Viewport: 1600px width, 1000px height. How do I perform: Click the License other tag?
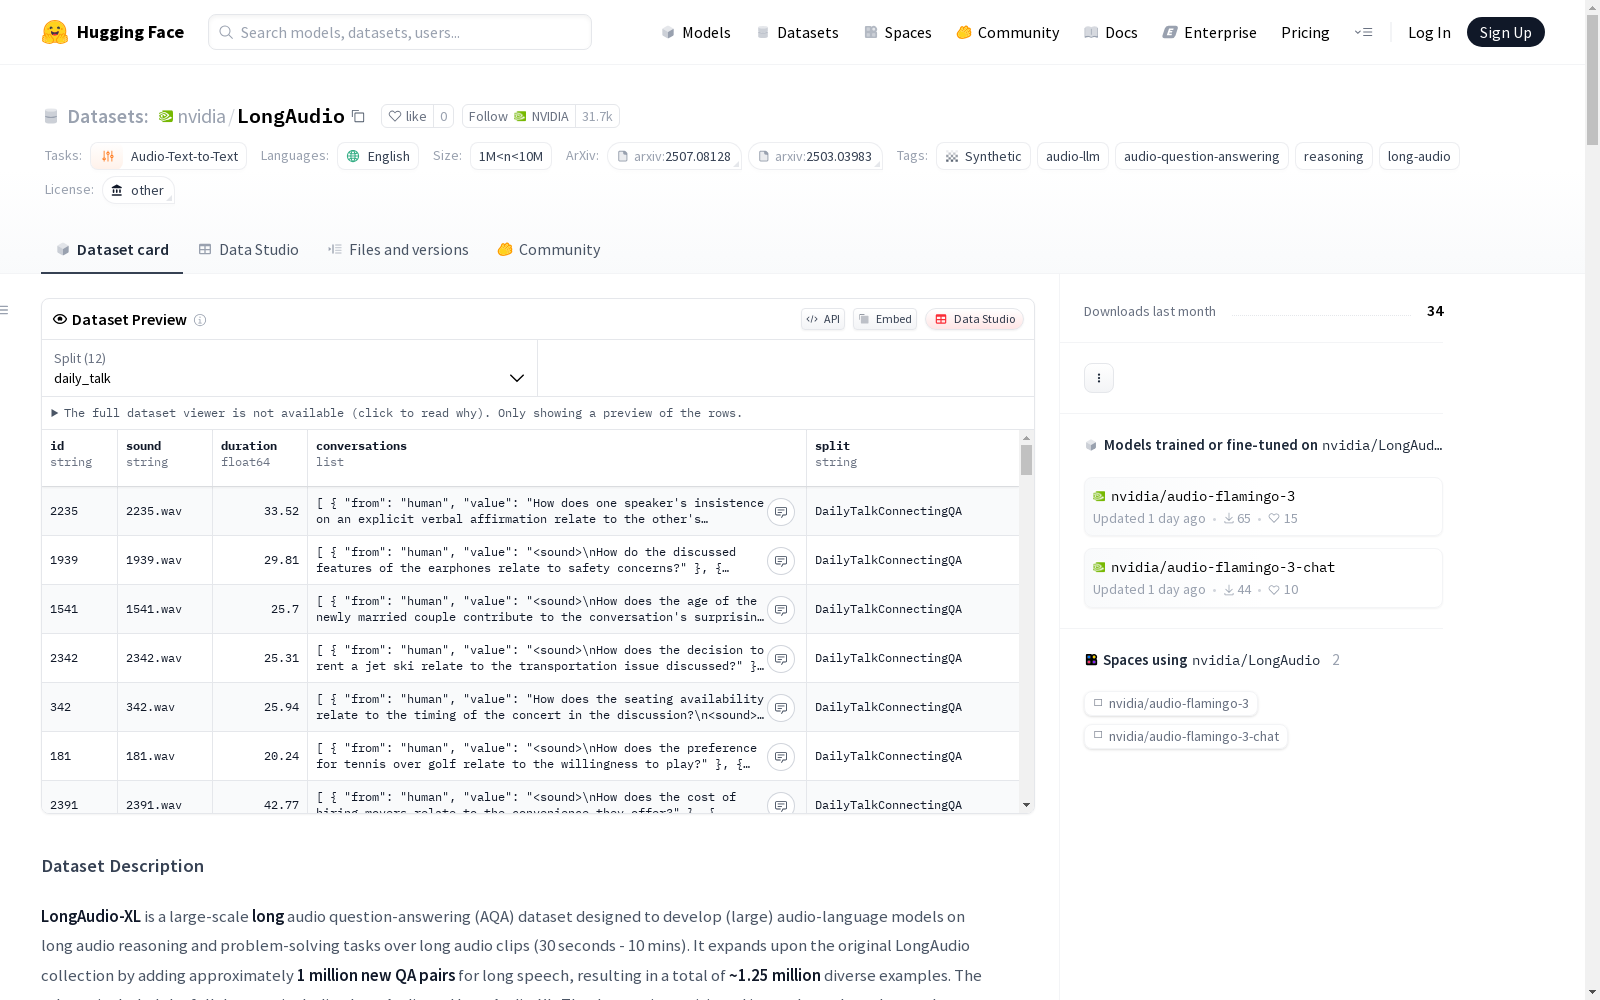[x=138, y=190]
